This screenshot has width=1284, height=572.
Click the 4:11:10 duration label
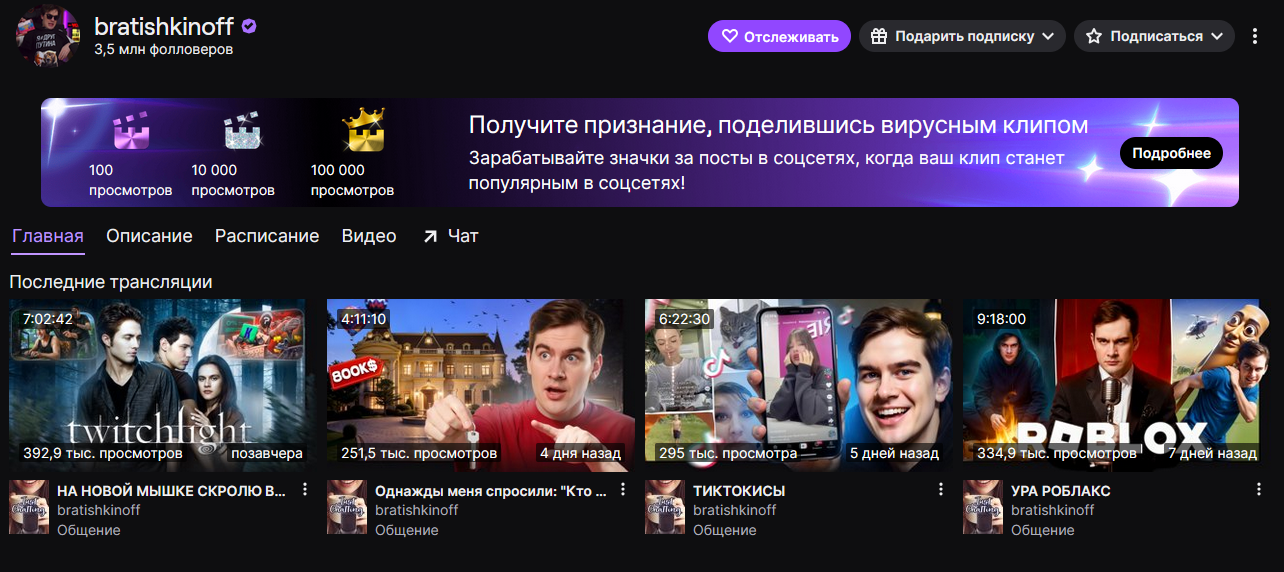click(x=364, y=319)
